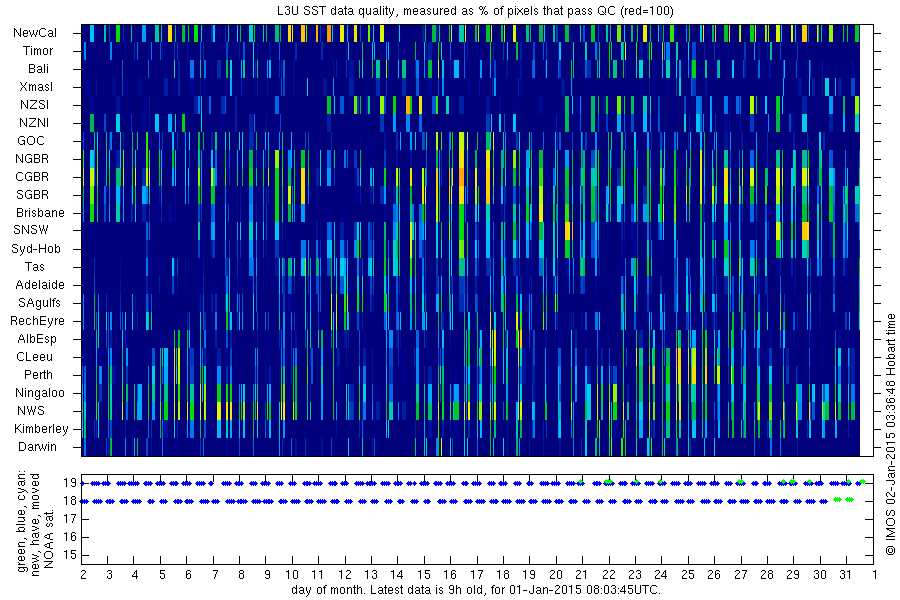Select the Darwin row label
The height and width of the screenshot is (600, 900).
[x=37, y=446]
